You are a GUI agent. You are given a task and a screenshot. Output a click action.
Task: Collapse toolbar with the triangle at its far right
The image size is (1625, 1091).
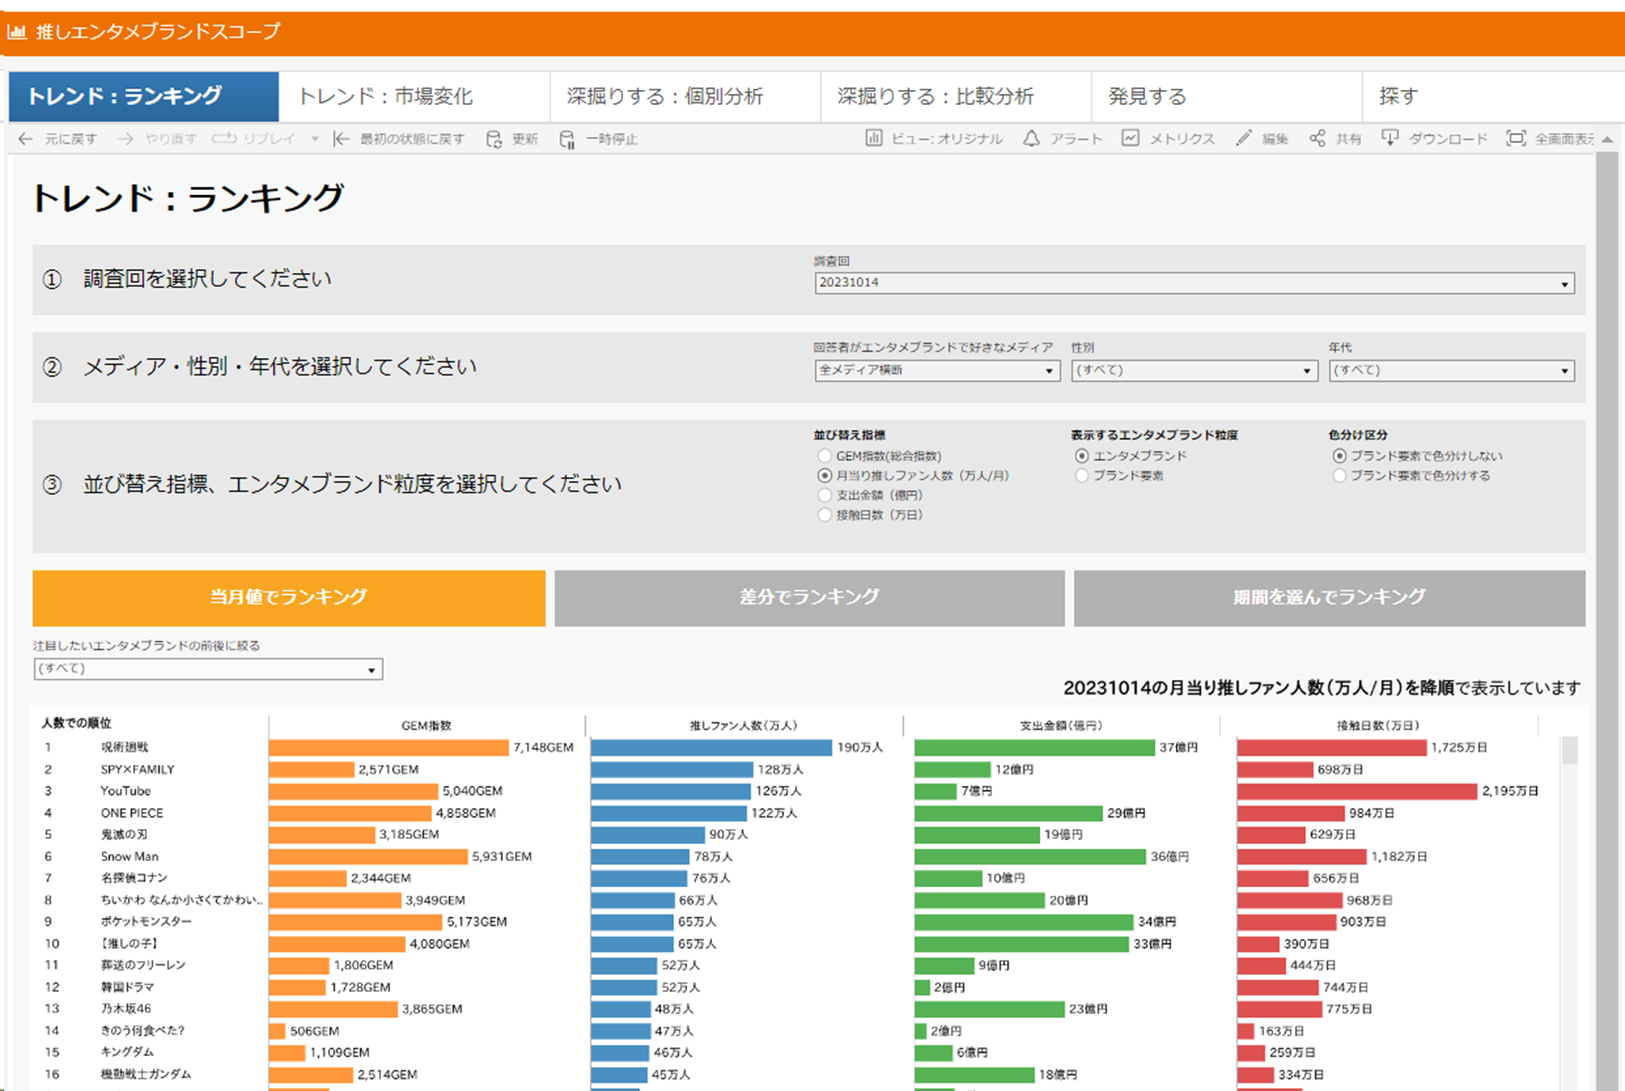pos(1607,139)
